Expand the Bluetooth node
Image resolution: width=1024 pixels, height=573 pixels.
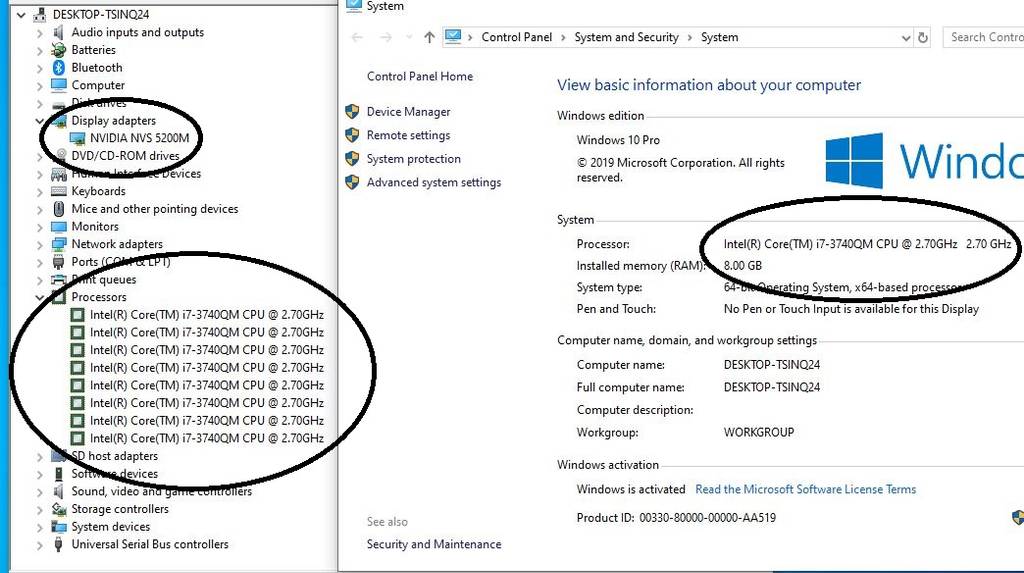click(x=40, y=68)
